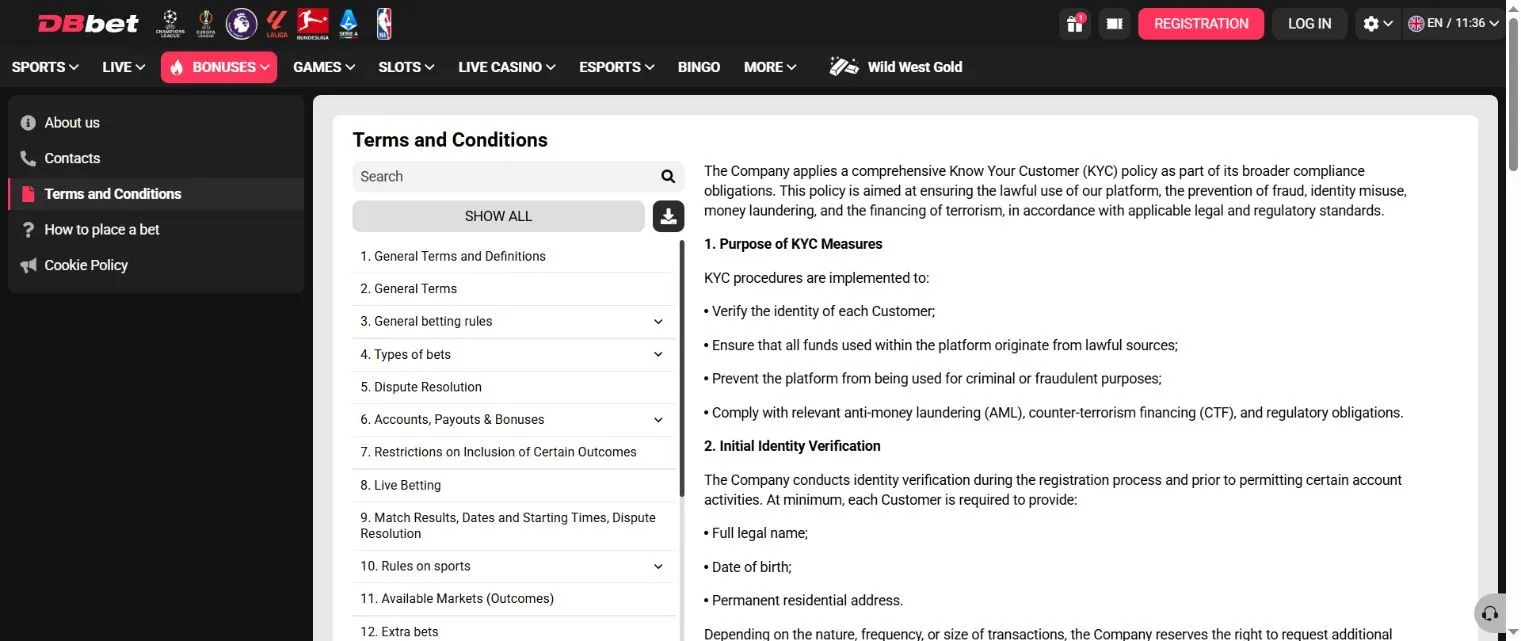Viewport: 1521px width, 641px height.
Task: Click the Registration button
Action: (1201, 23)
